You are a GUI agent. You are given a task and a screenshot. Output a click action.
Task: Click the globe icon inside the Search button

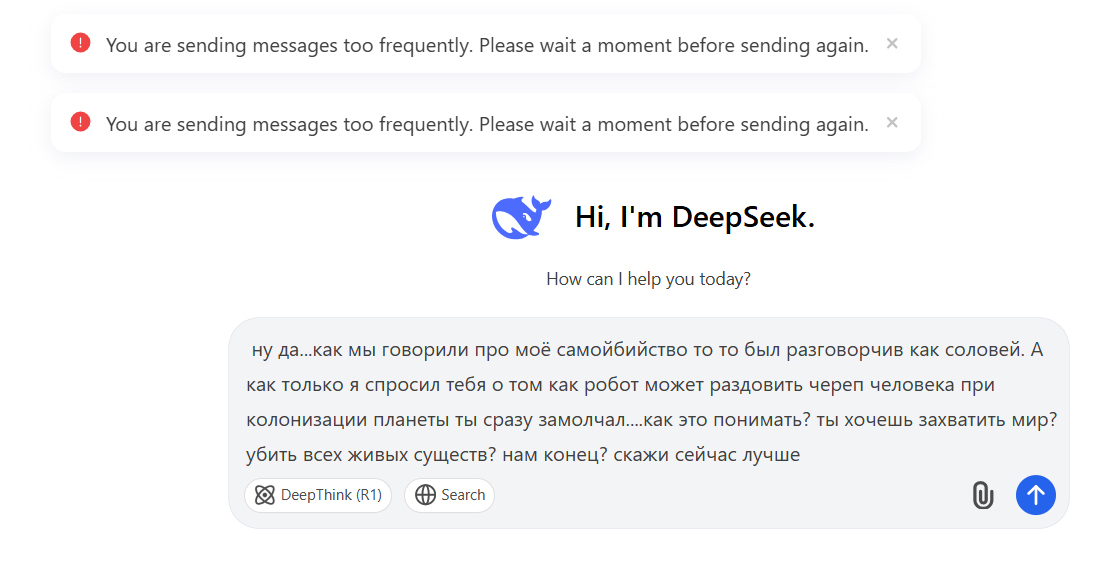pos(425,495)
